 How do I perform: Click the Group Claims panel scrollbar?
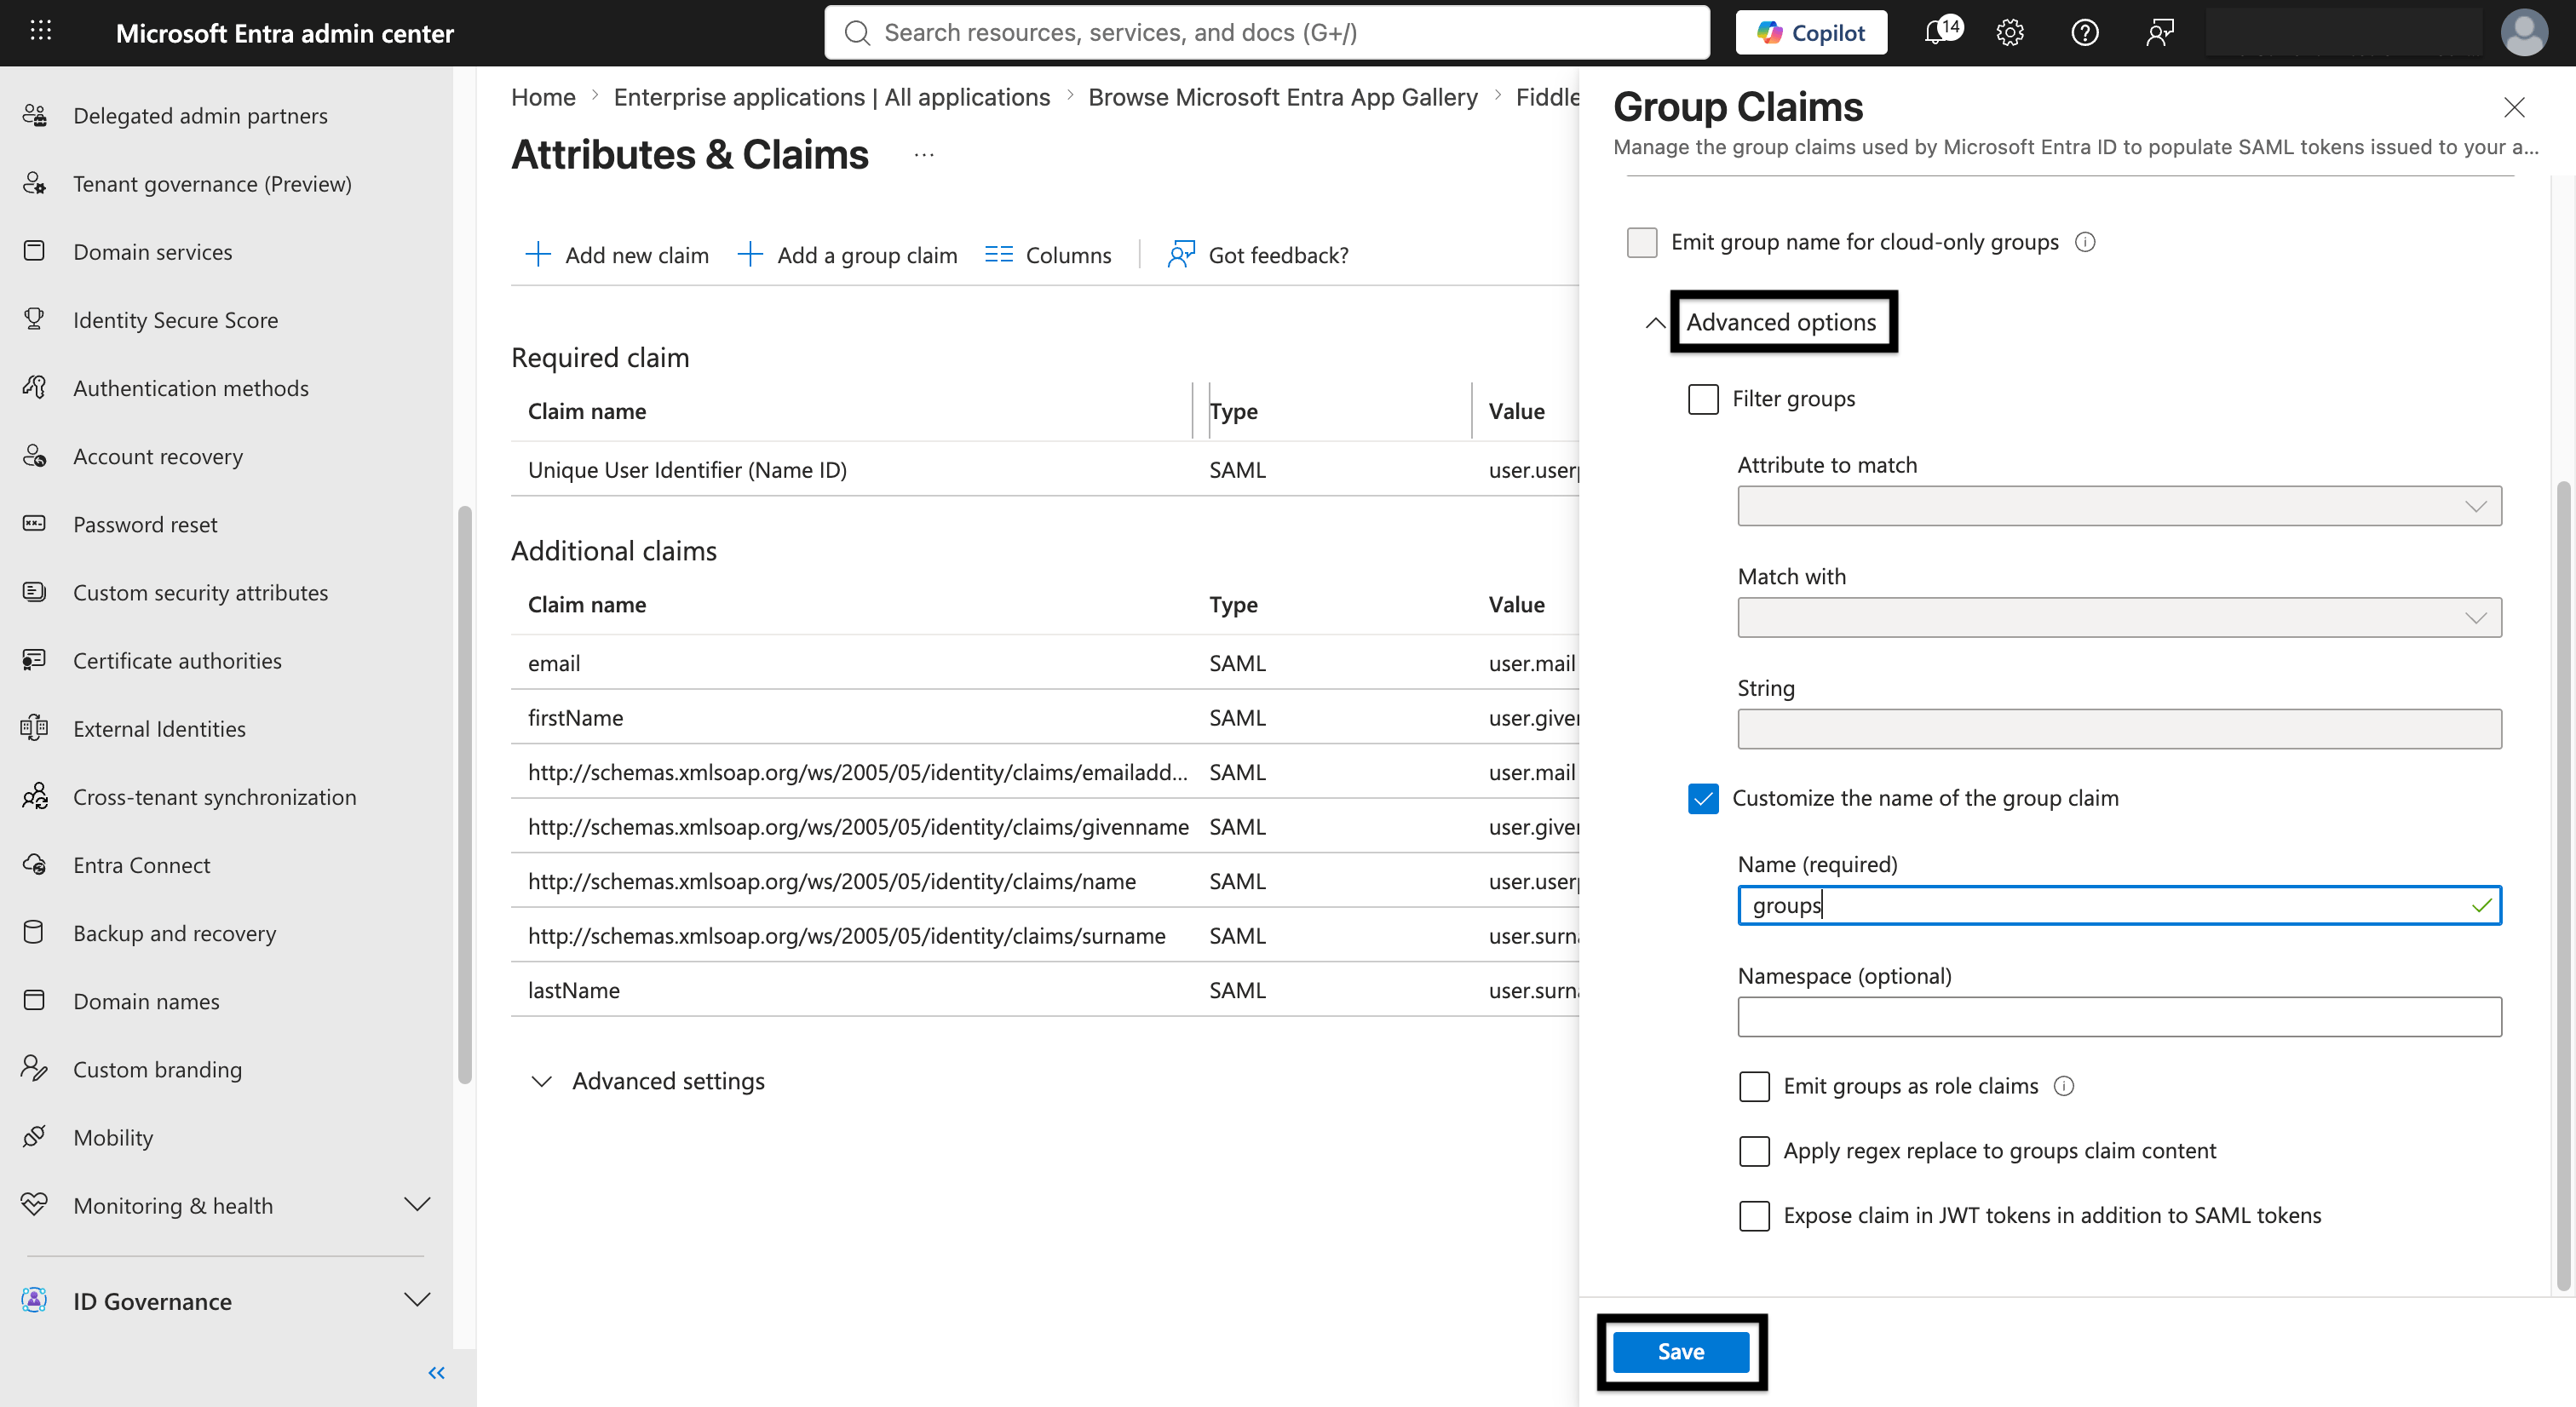coord(2563,885)
